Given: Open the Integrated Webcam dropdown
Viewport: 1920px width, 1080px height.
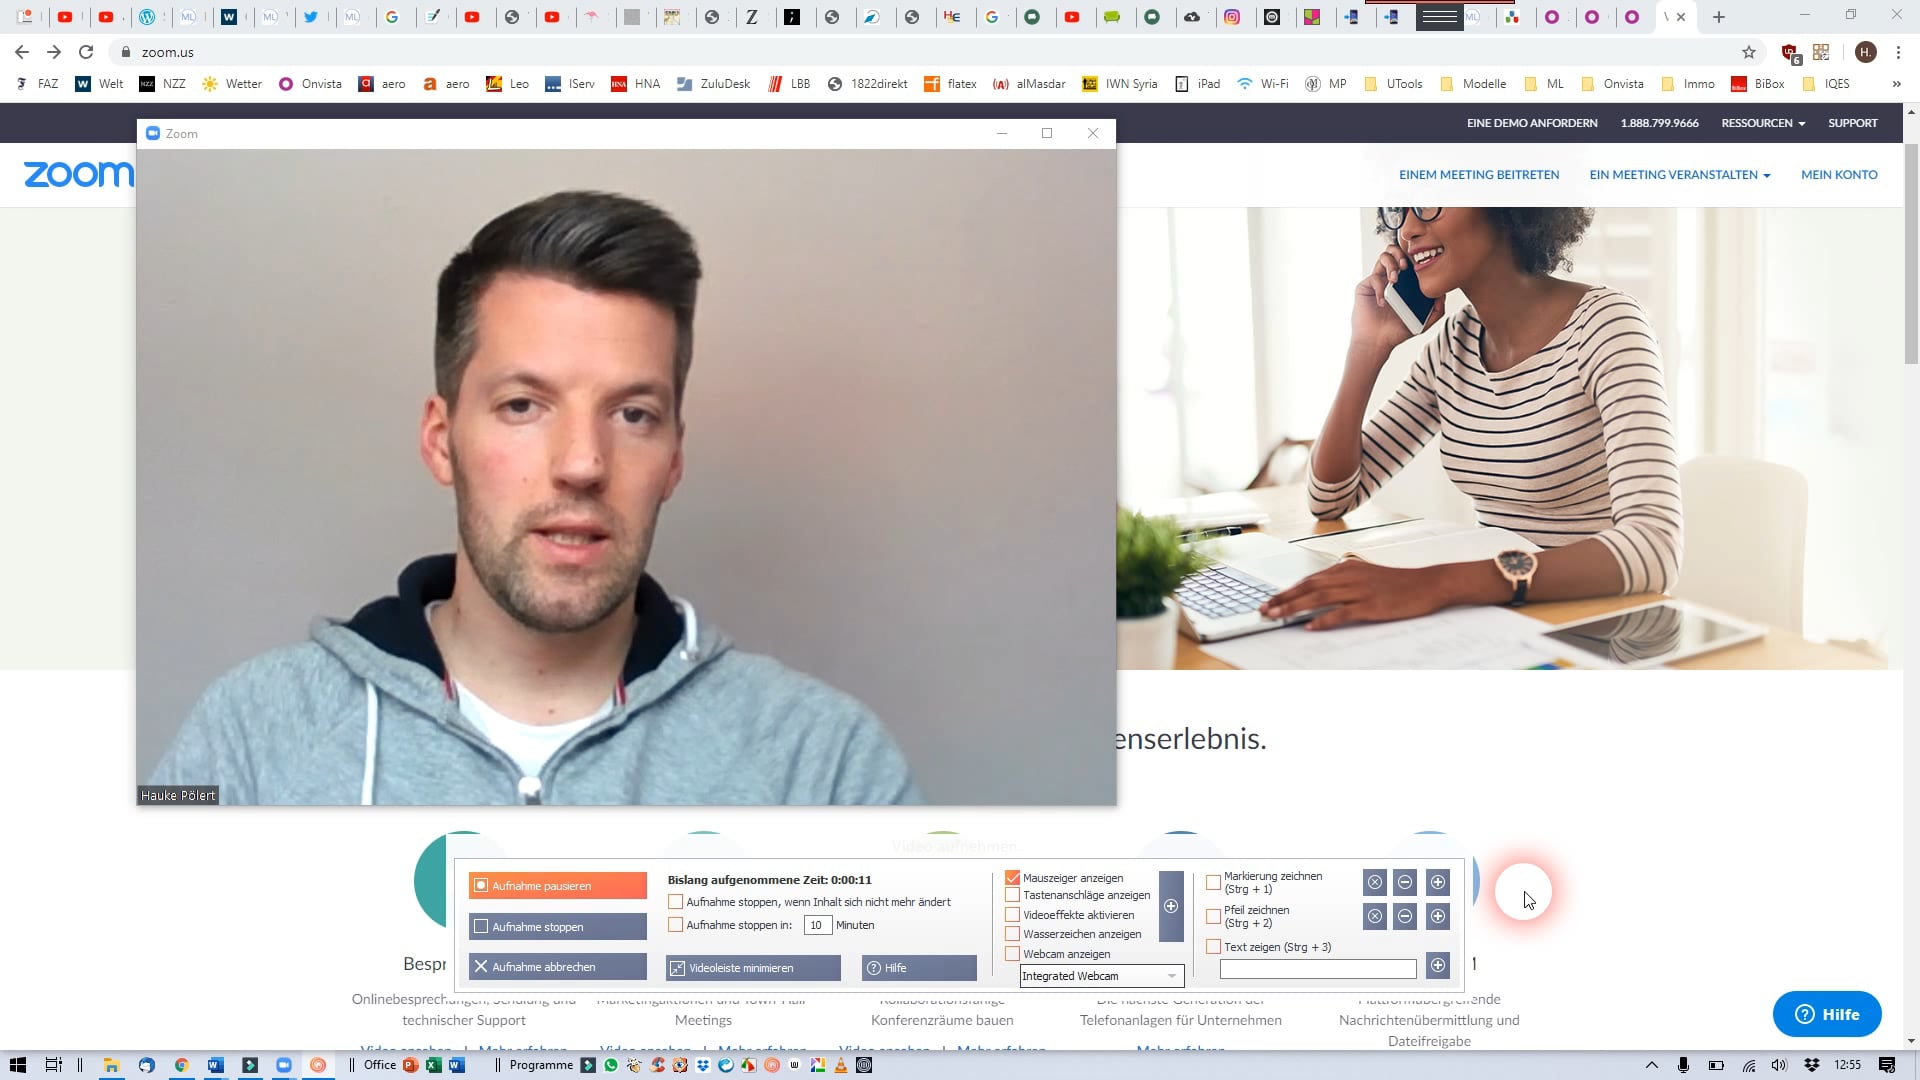Looking at the screenshot, I should [1101, 976].
